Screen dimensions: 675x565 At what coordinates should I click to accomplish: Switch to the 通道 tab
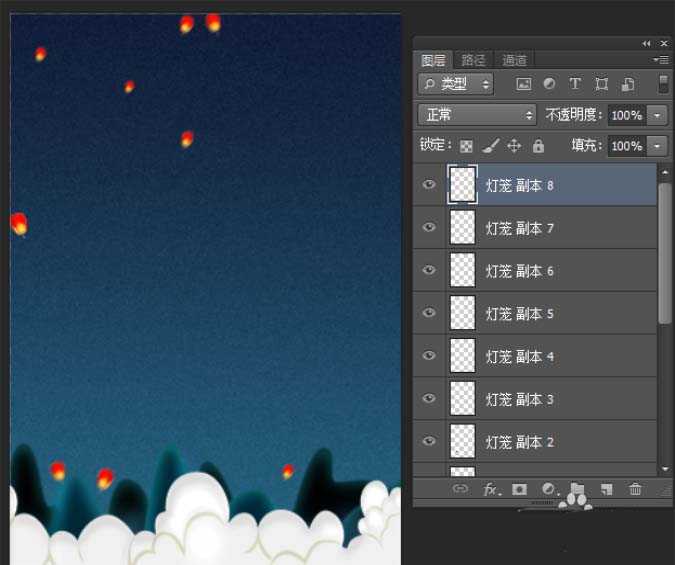[514, 60]
